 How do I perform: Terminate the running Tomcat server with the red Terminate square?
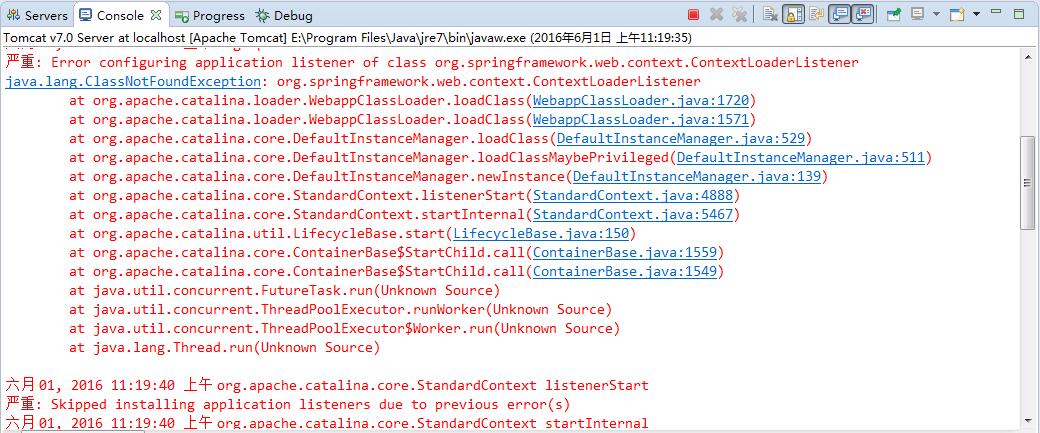coord(693,15)
